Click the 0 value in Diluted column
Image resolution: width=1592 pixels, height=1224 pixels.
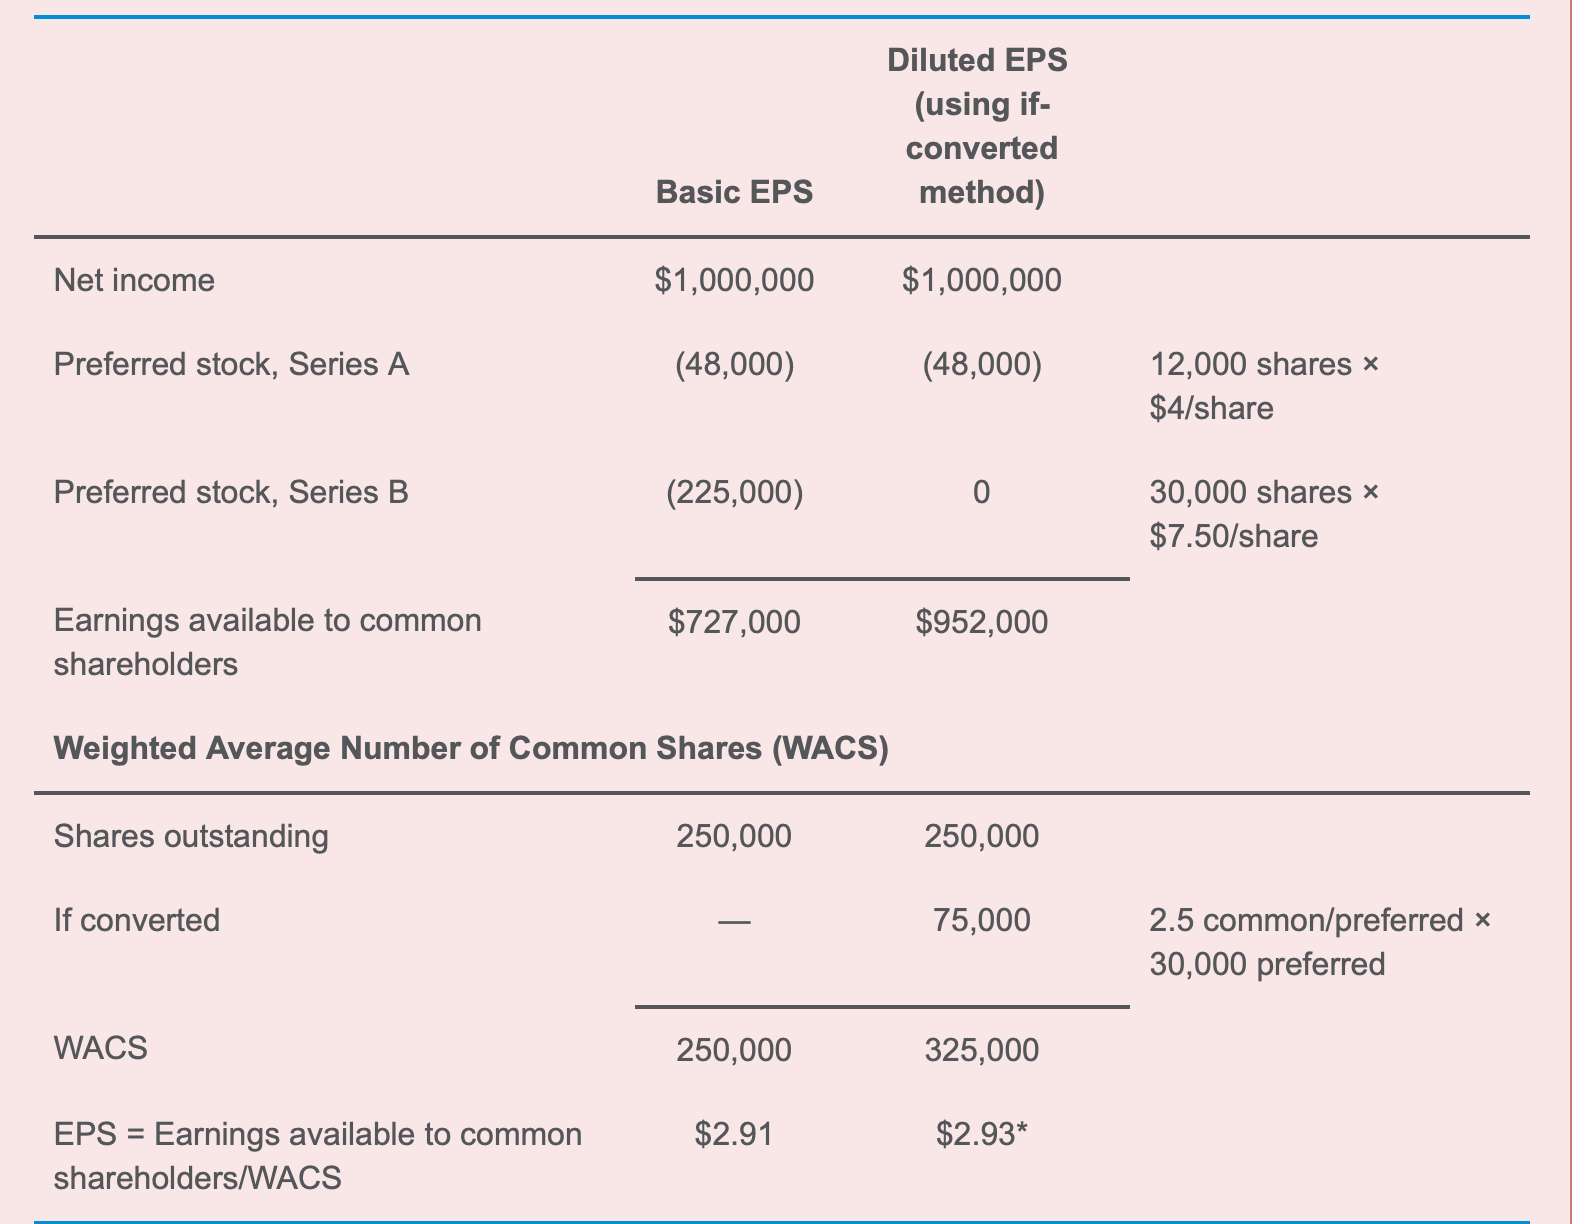(x=981, y=492)
